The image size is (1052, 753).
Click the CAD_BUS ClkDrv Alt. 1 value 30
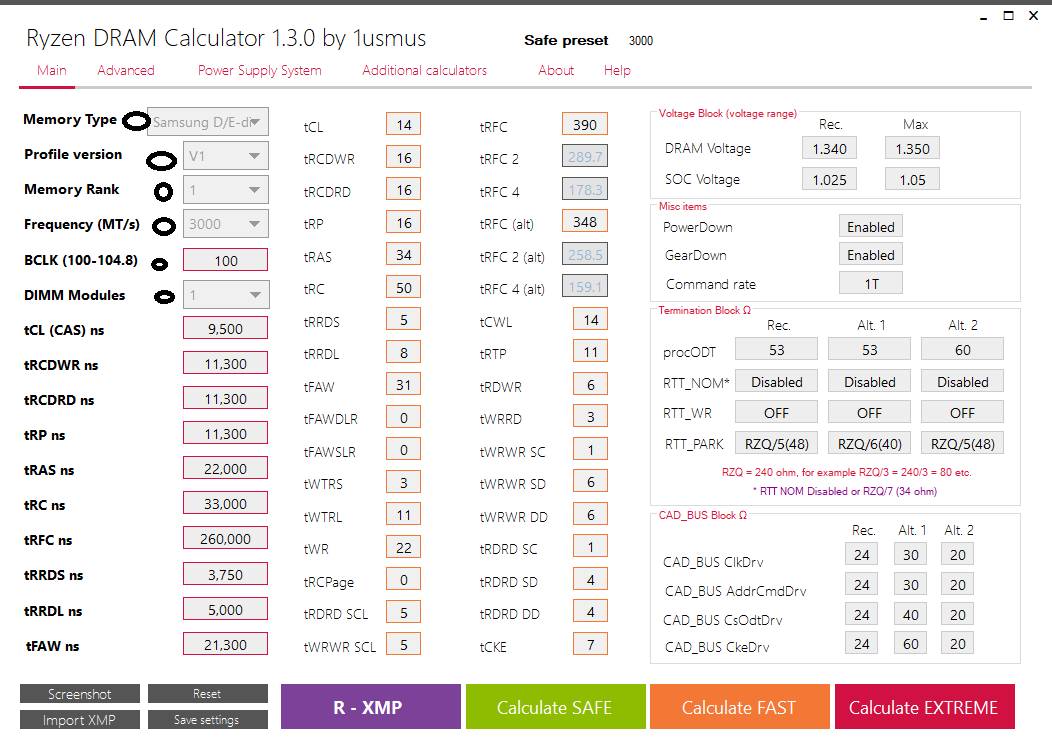[910, 554]
